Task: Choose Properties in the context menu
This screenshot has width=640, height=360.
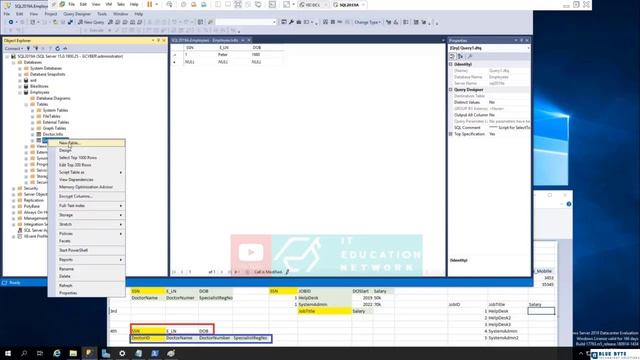Action: point(87,293)
